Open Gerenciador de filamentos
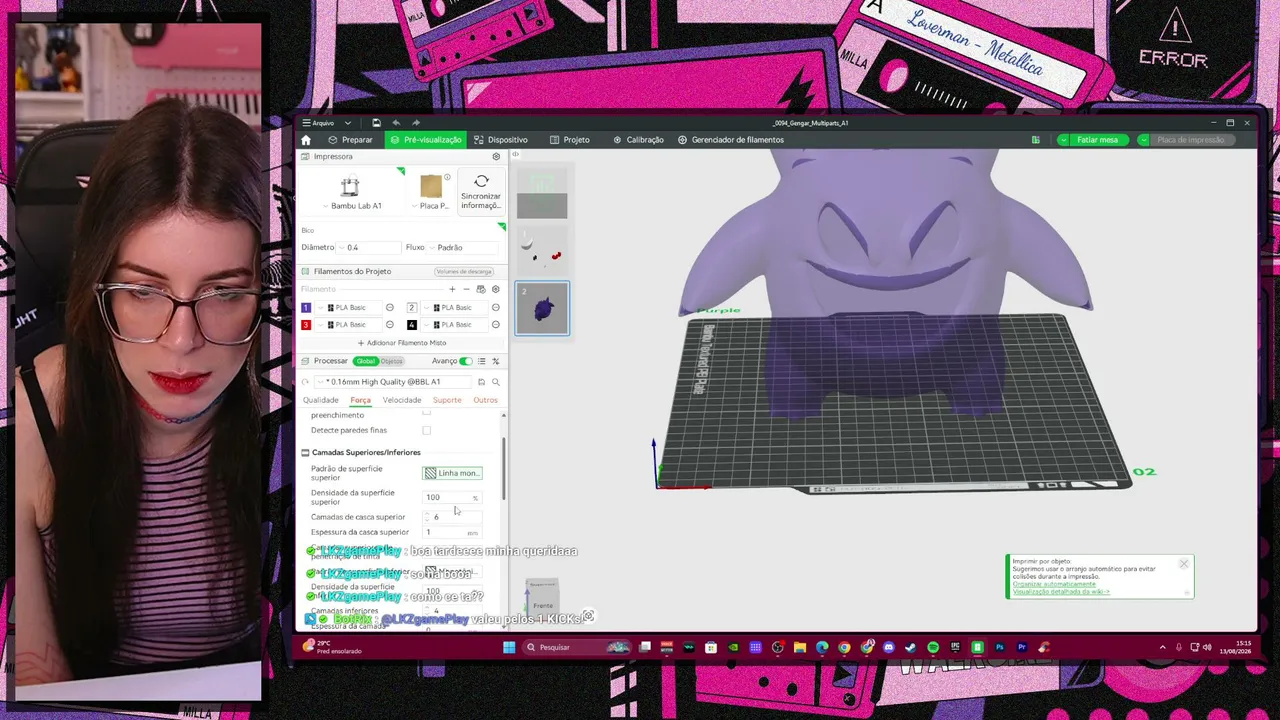 (731, 140)
